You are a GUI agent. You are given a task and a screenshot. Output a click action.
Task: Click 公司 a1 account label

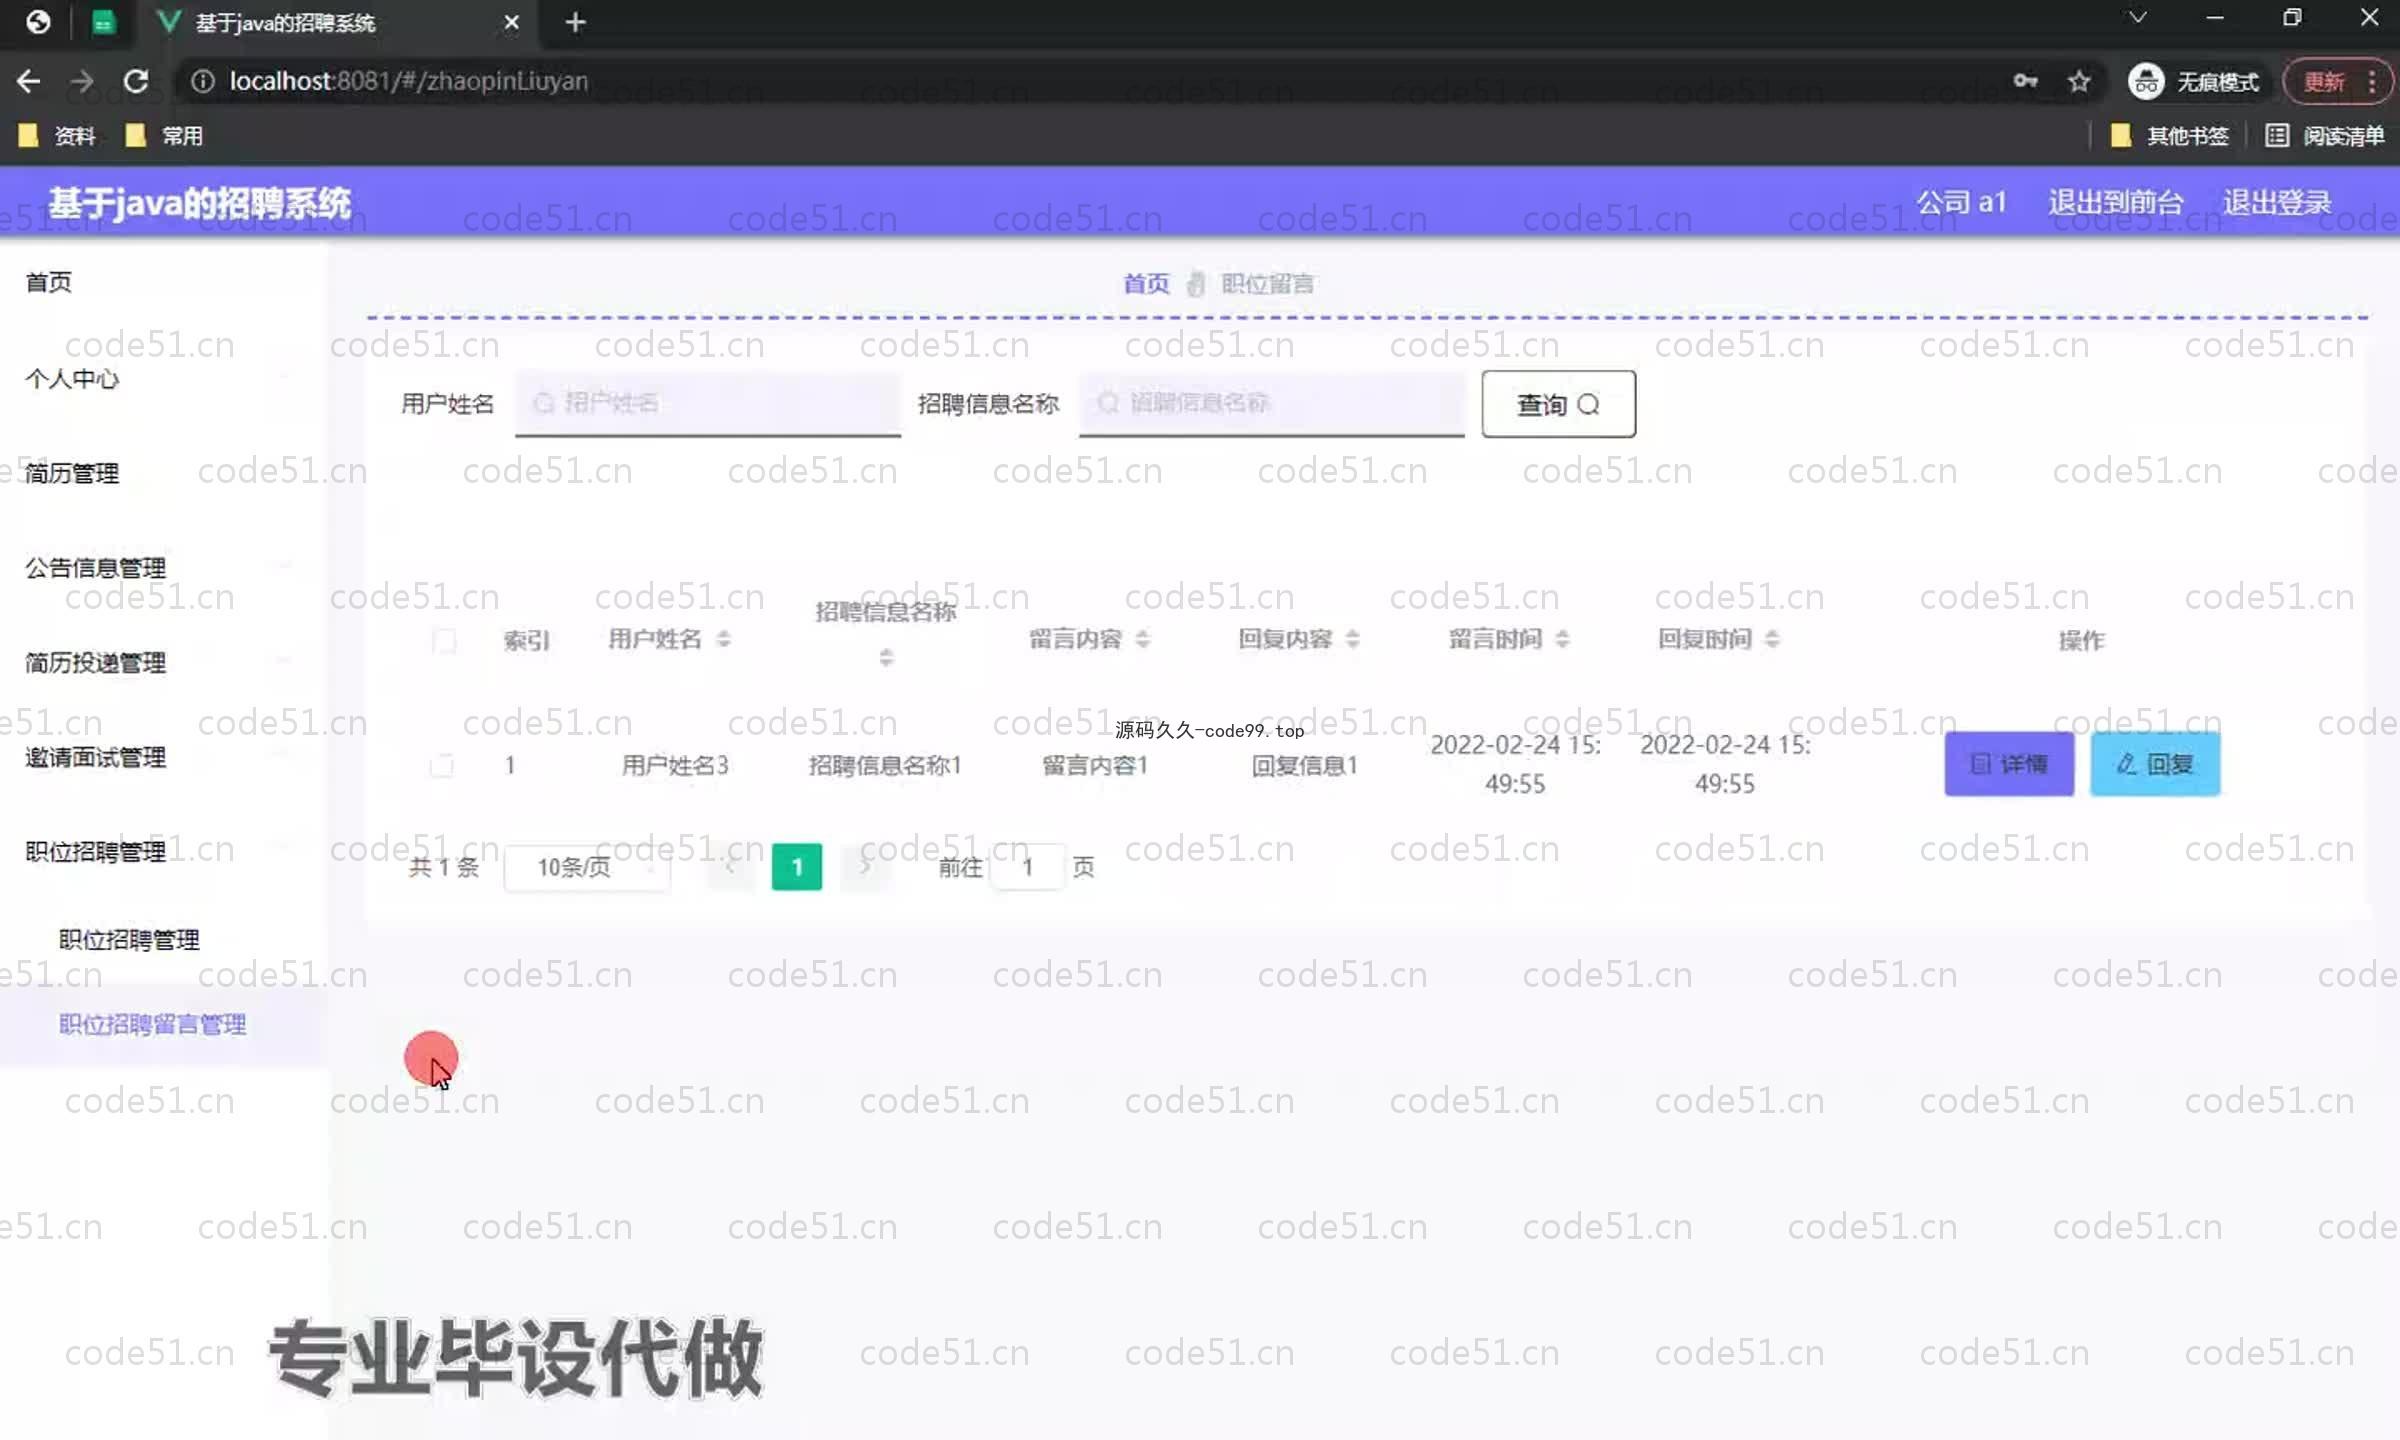[x=1961, y=202]
